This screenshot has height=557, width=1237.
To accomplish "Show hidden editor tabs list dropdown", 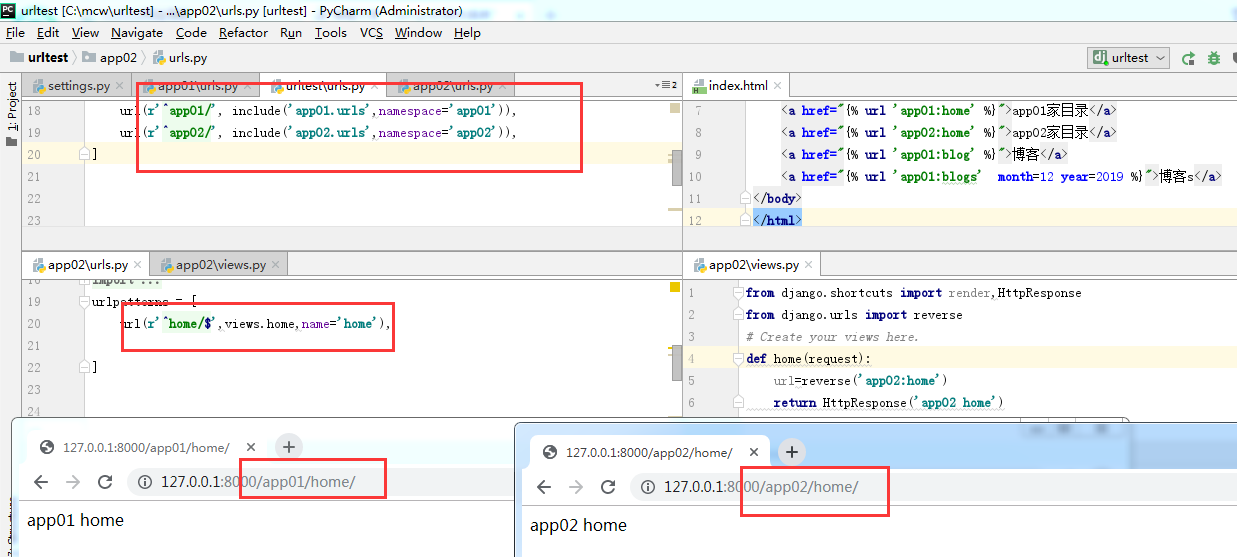I will tap(665, 86).
